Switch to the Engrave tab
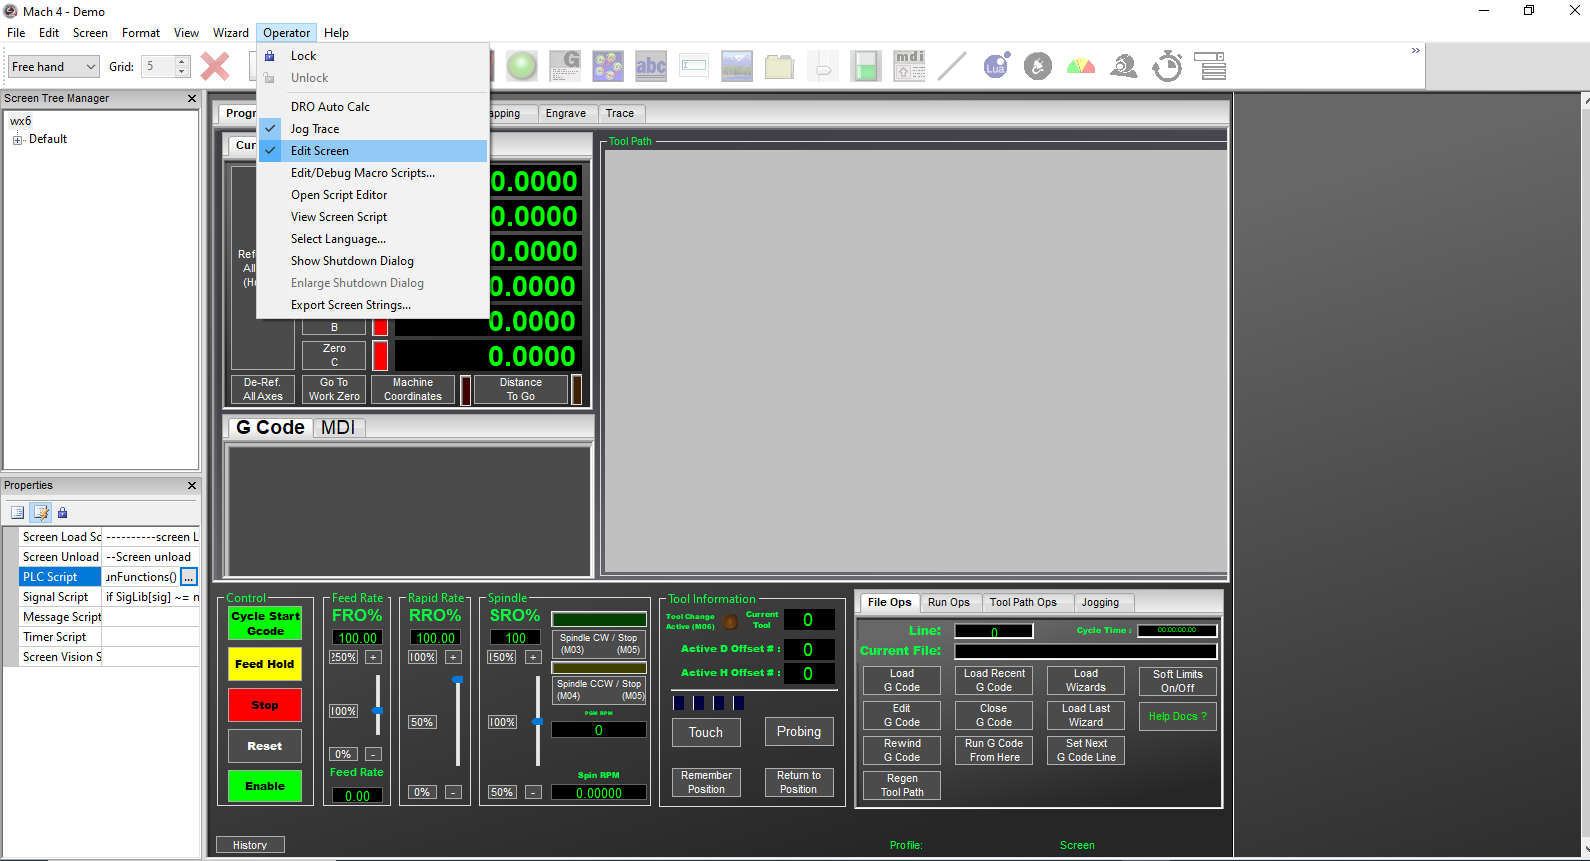This screenshot has height=861, width=1590. tap(566, 113)
